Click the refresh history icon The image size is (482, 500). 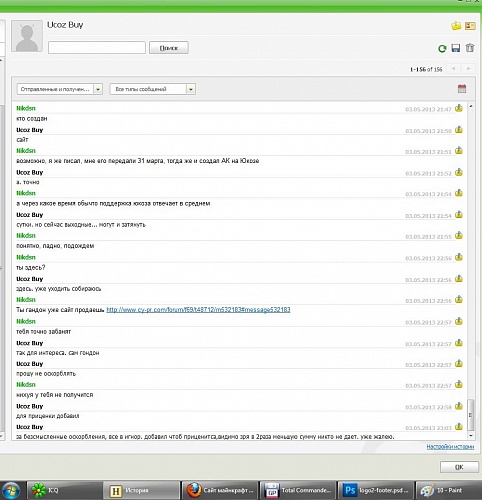point(442,49)
